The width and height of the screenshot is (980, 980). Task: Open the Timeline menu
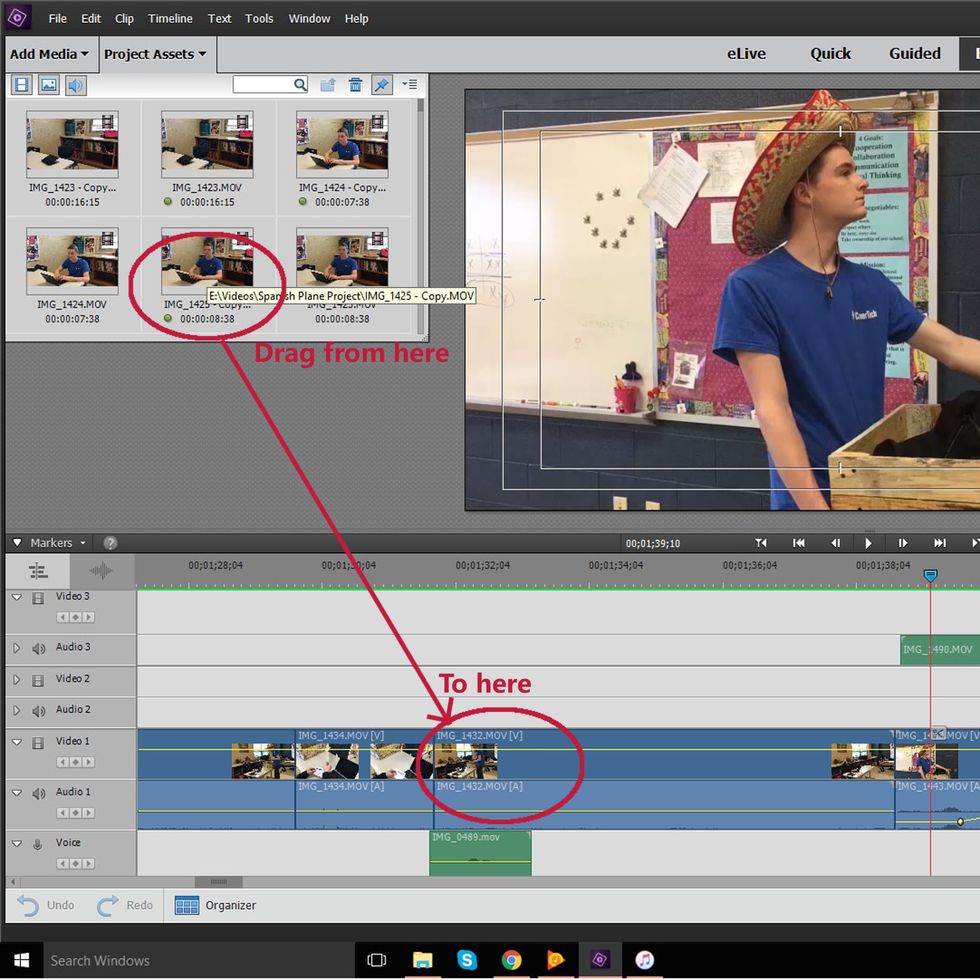coord(170,18)
